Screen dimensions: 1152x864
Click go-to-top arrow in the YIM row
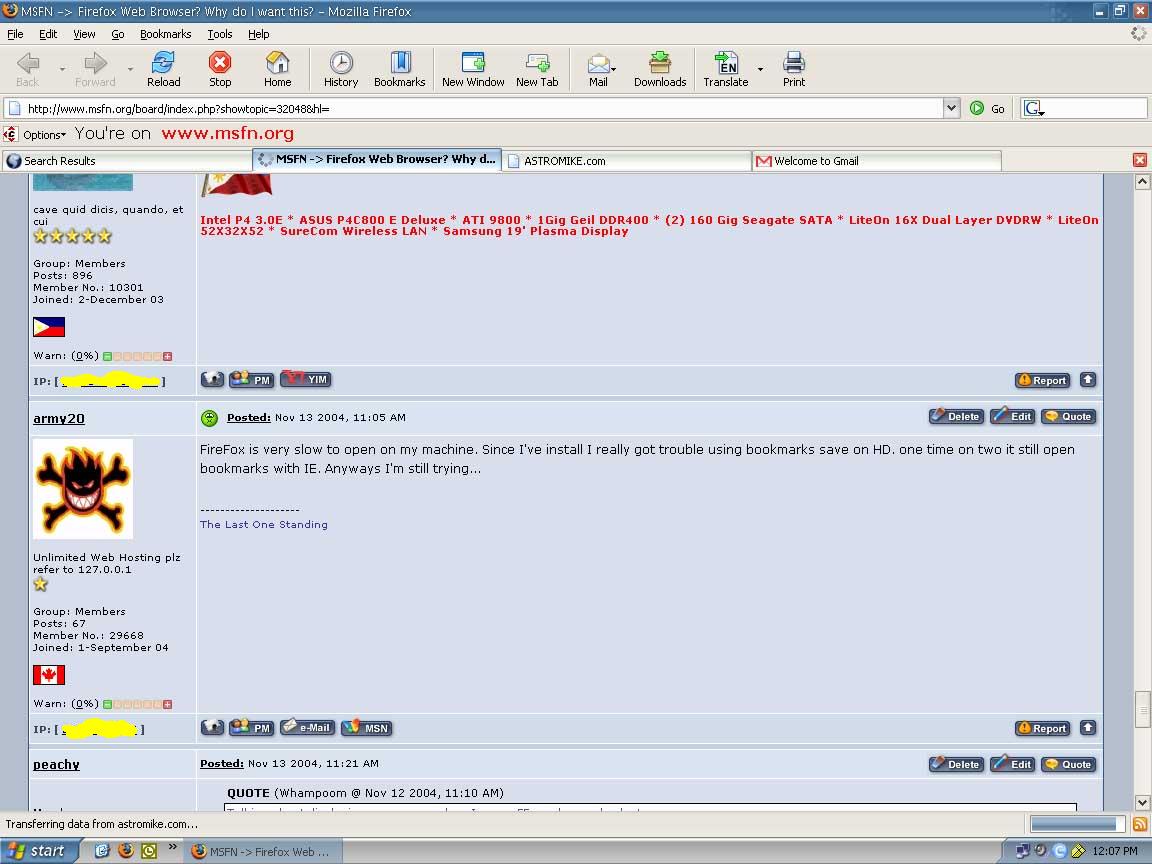(1088, 379)
